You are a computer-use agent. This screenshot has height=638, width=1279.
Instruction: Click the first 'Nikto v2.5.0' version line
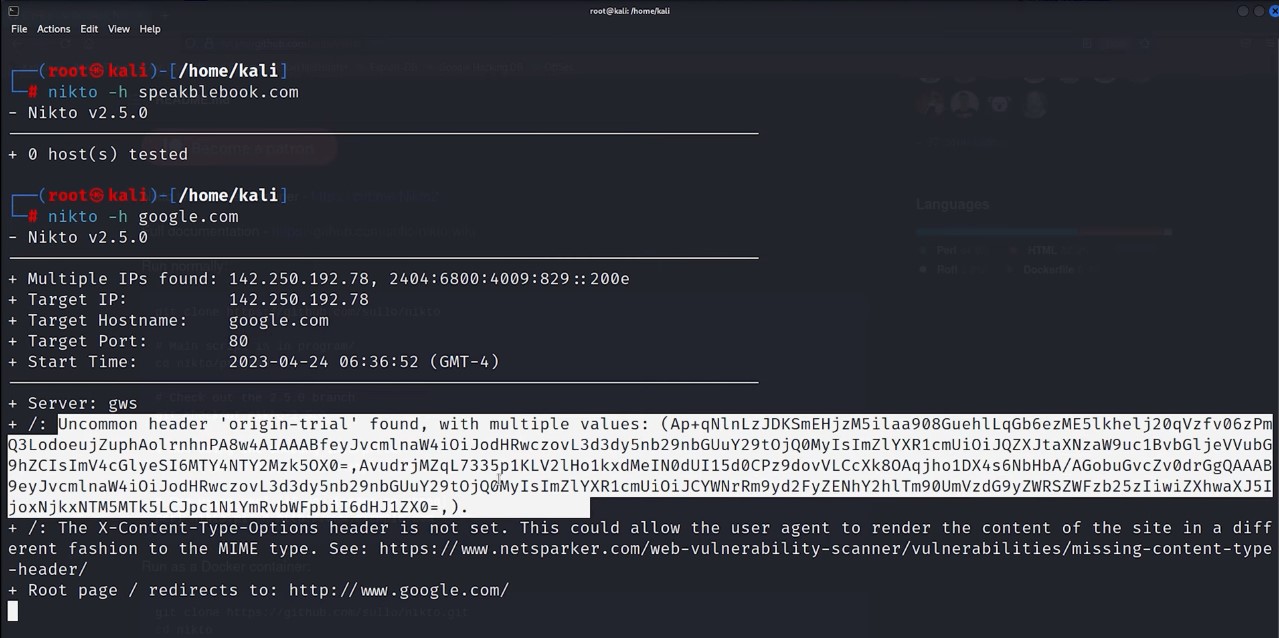tap(78, 113)
